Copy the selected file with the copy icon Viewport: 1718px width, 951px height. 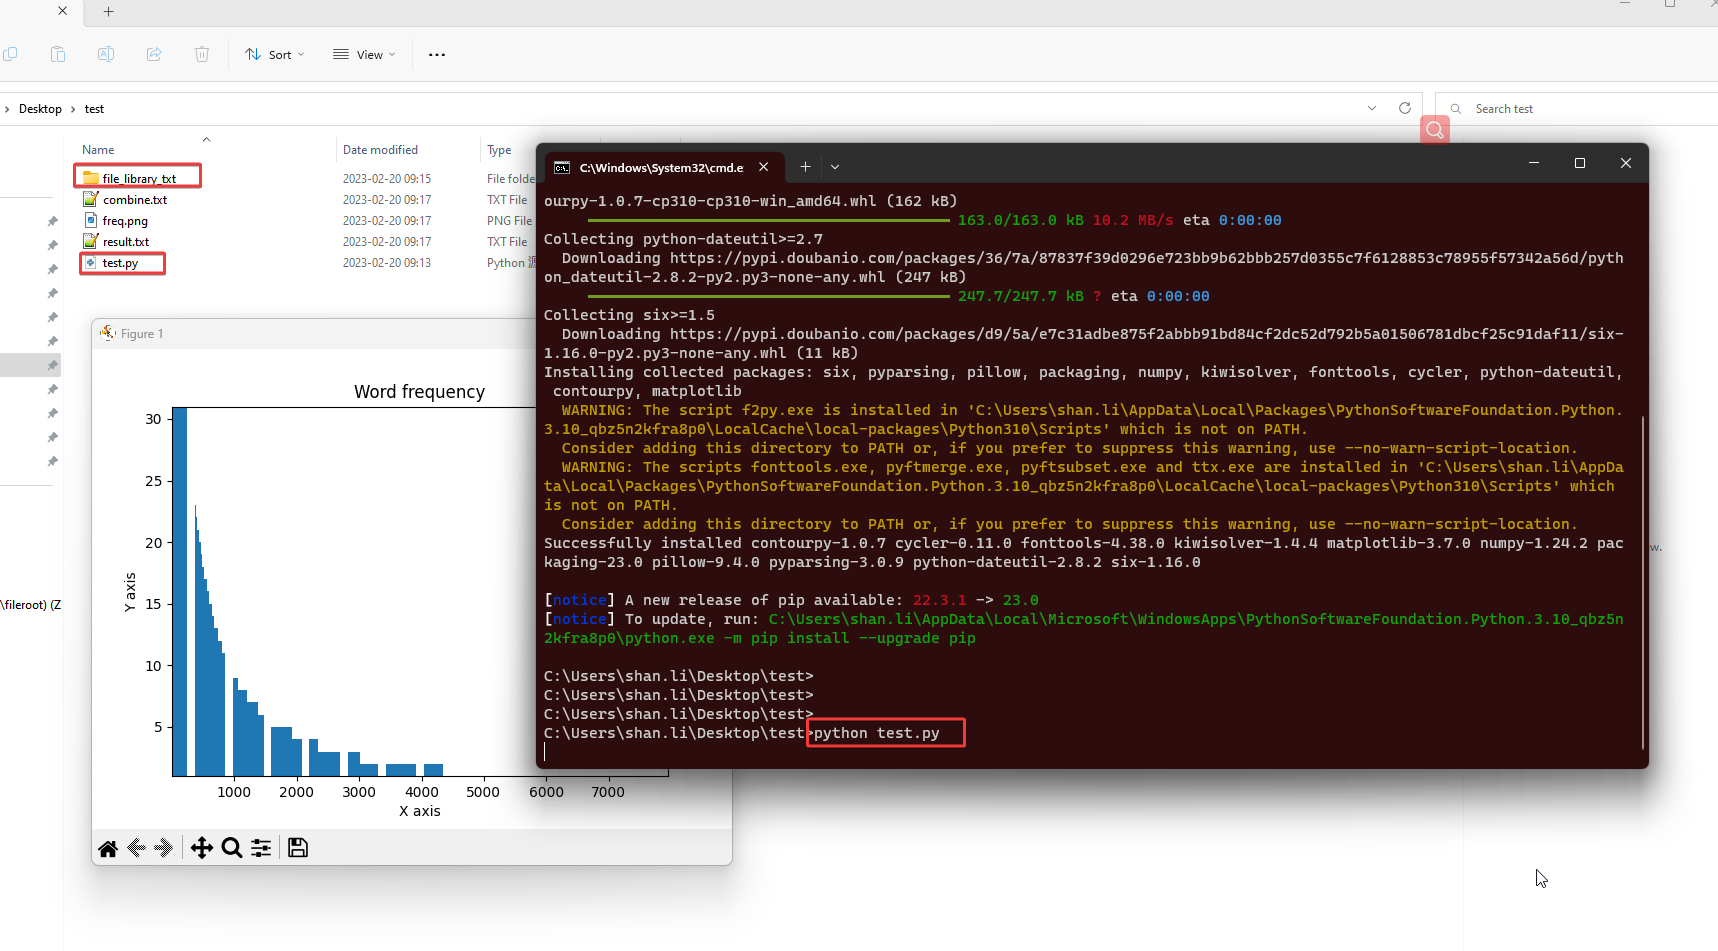11,54
